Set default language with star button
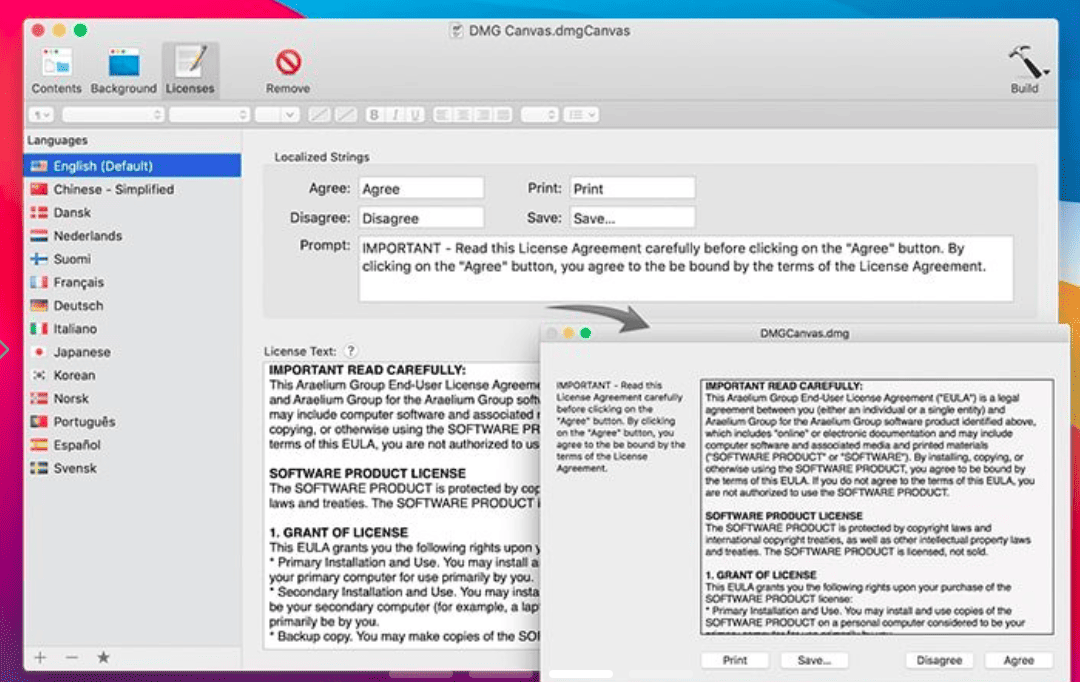Image resolution: width=1080 pixels, height=682 pixels. pyautogui.click(x=103, y=657)
